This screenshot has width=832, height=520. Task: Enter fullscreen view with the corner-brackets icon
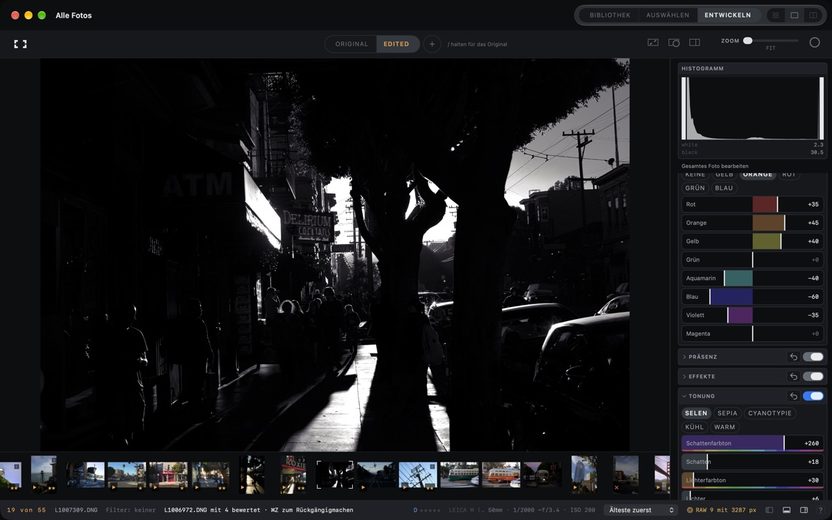point(20,44)
